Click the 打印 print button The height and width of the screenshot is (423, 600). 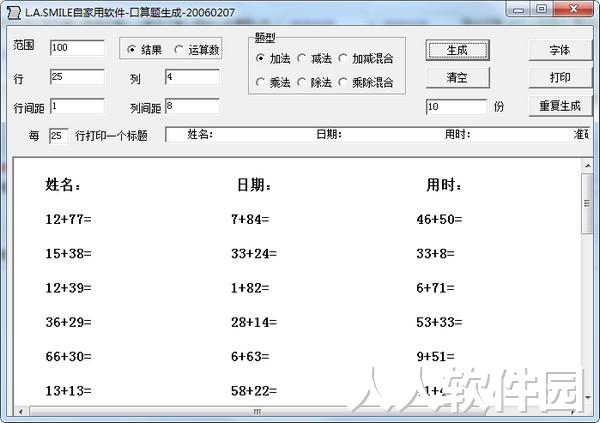[560, 78]
